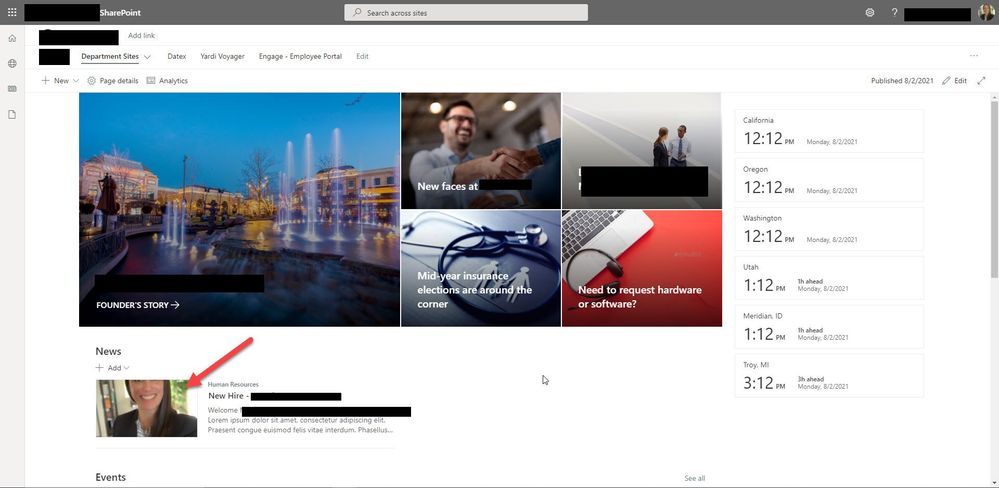Select the Oregon world clock card
999x488 pixels.
click(829, 180)
